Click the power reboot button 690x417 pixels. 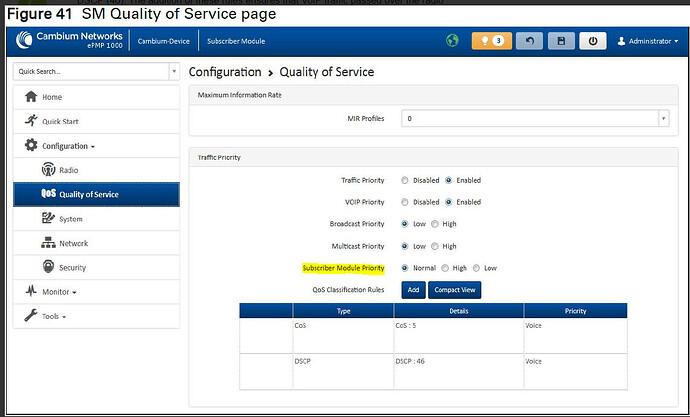[593, 41]
